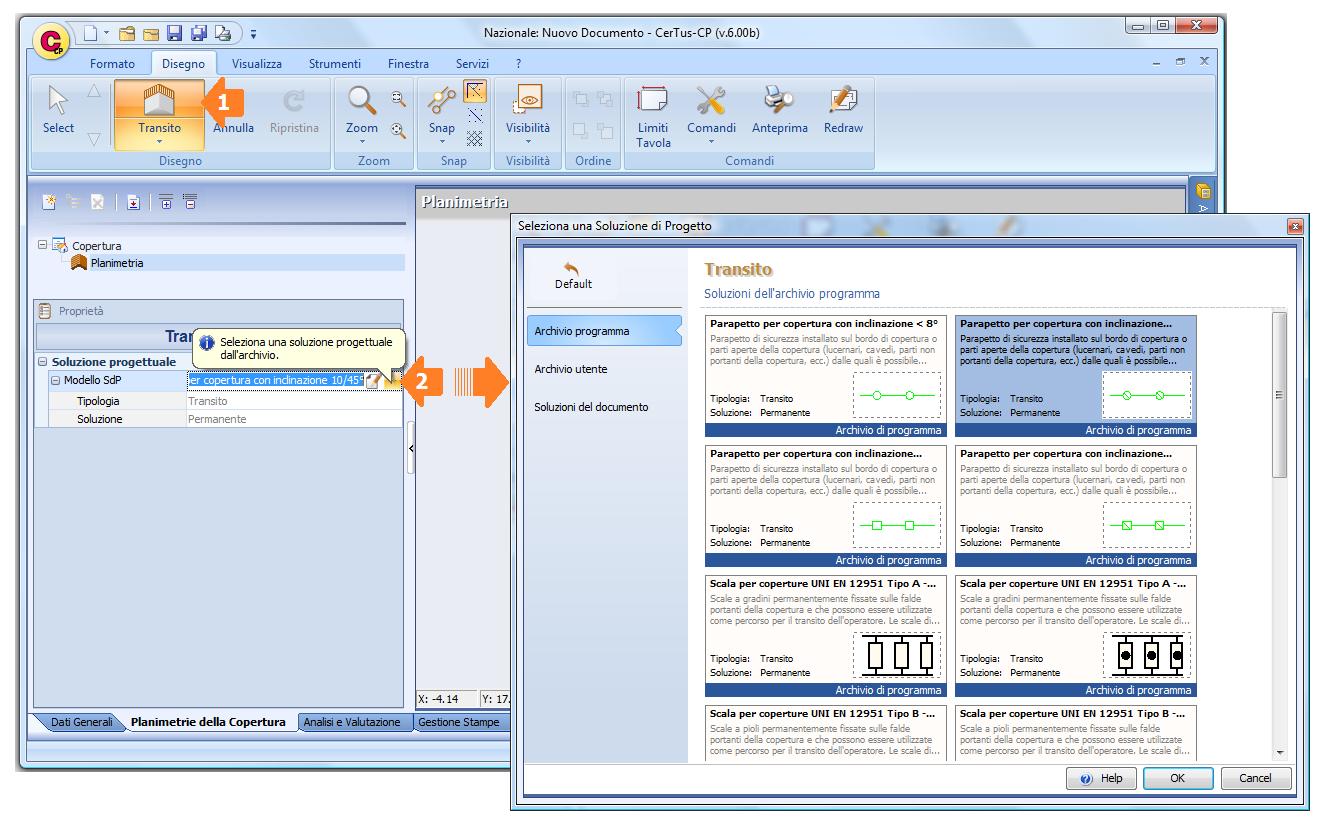
Task: Click the Help button in the dialog
Action: (x=1102, y=778)
